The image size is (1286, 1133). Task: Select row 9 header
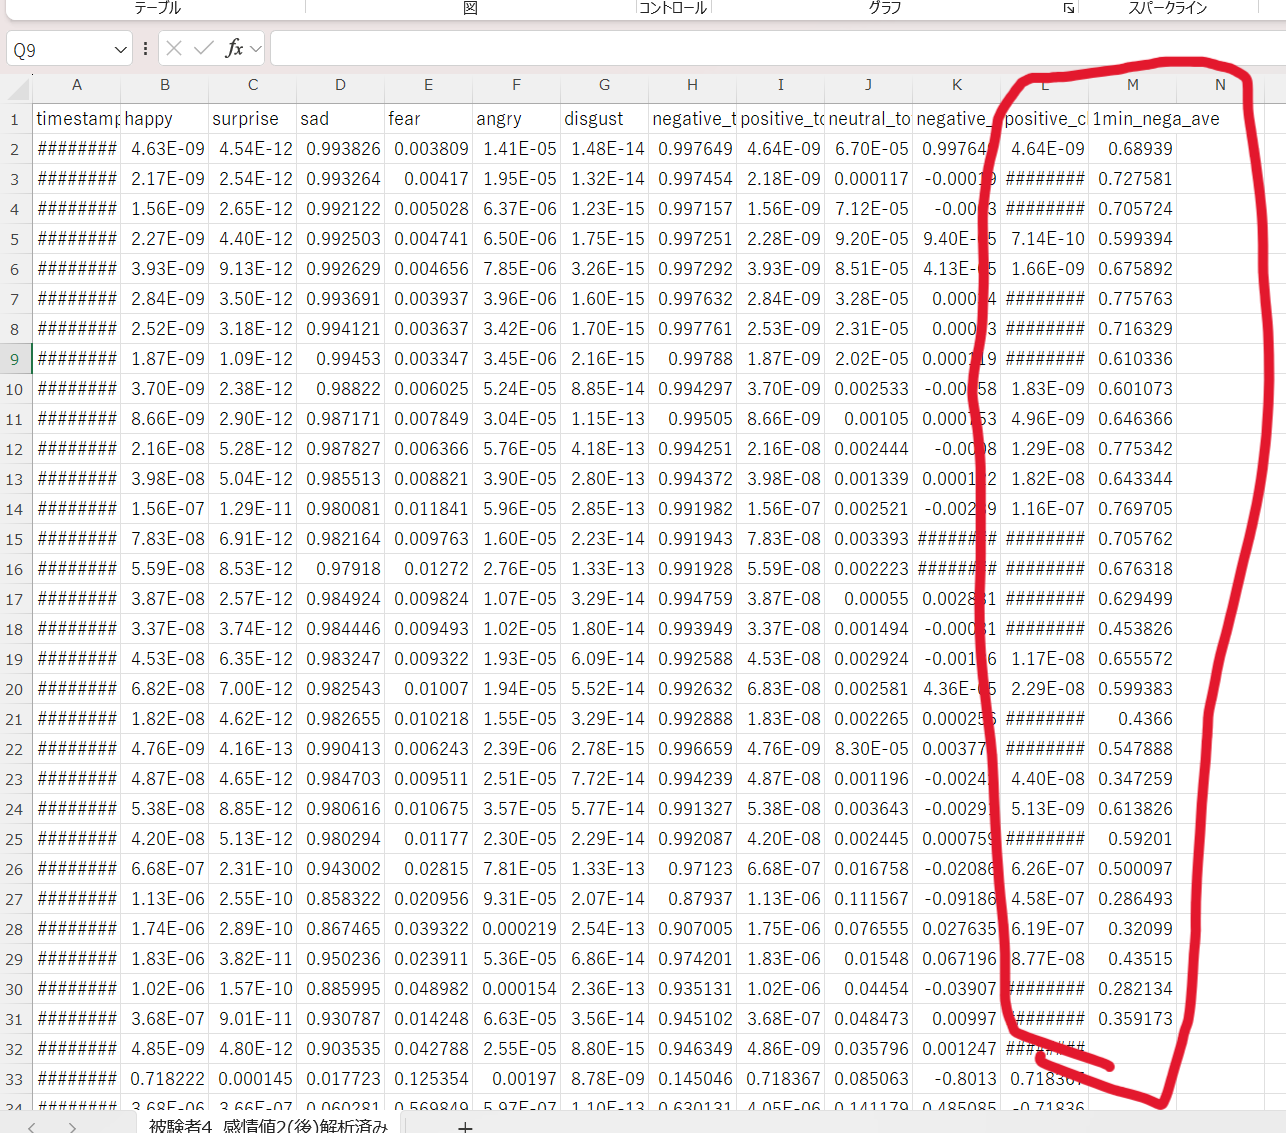(x=15, y=359)
